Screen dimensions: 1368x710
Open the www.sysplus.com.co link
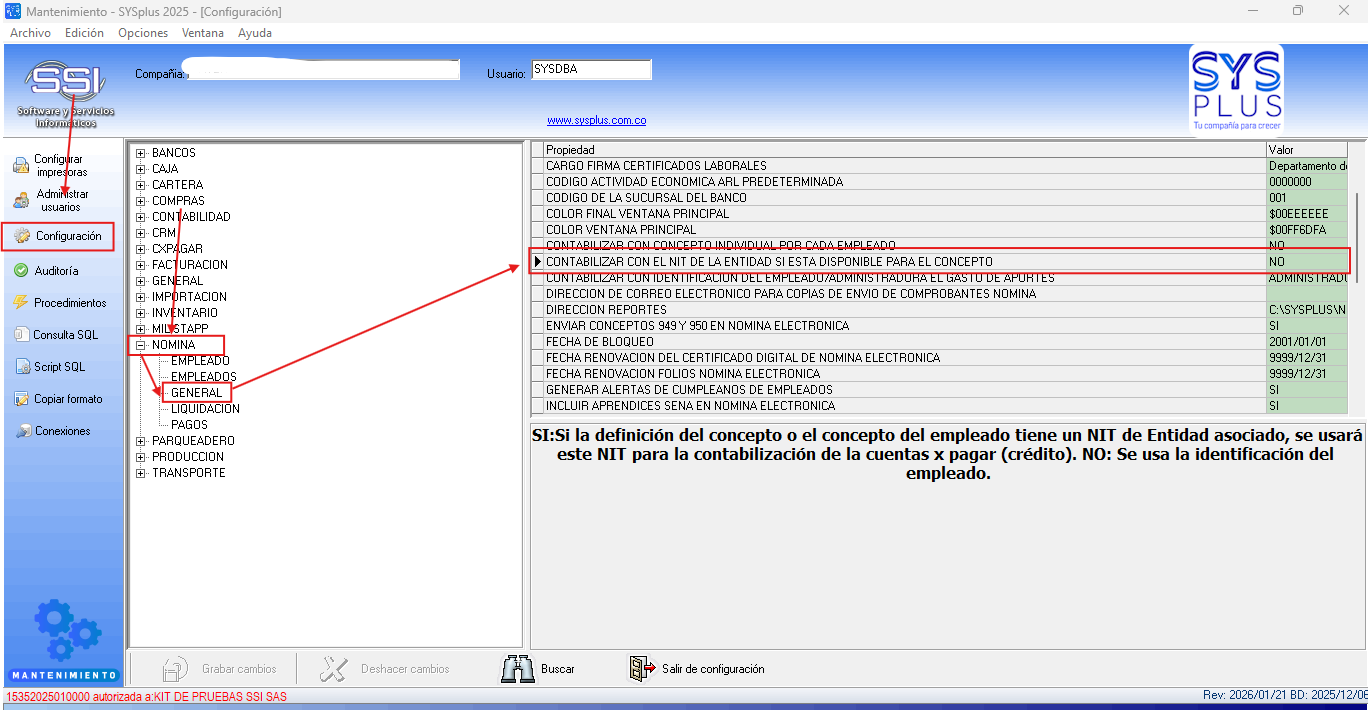click(x=596, y=120)
